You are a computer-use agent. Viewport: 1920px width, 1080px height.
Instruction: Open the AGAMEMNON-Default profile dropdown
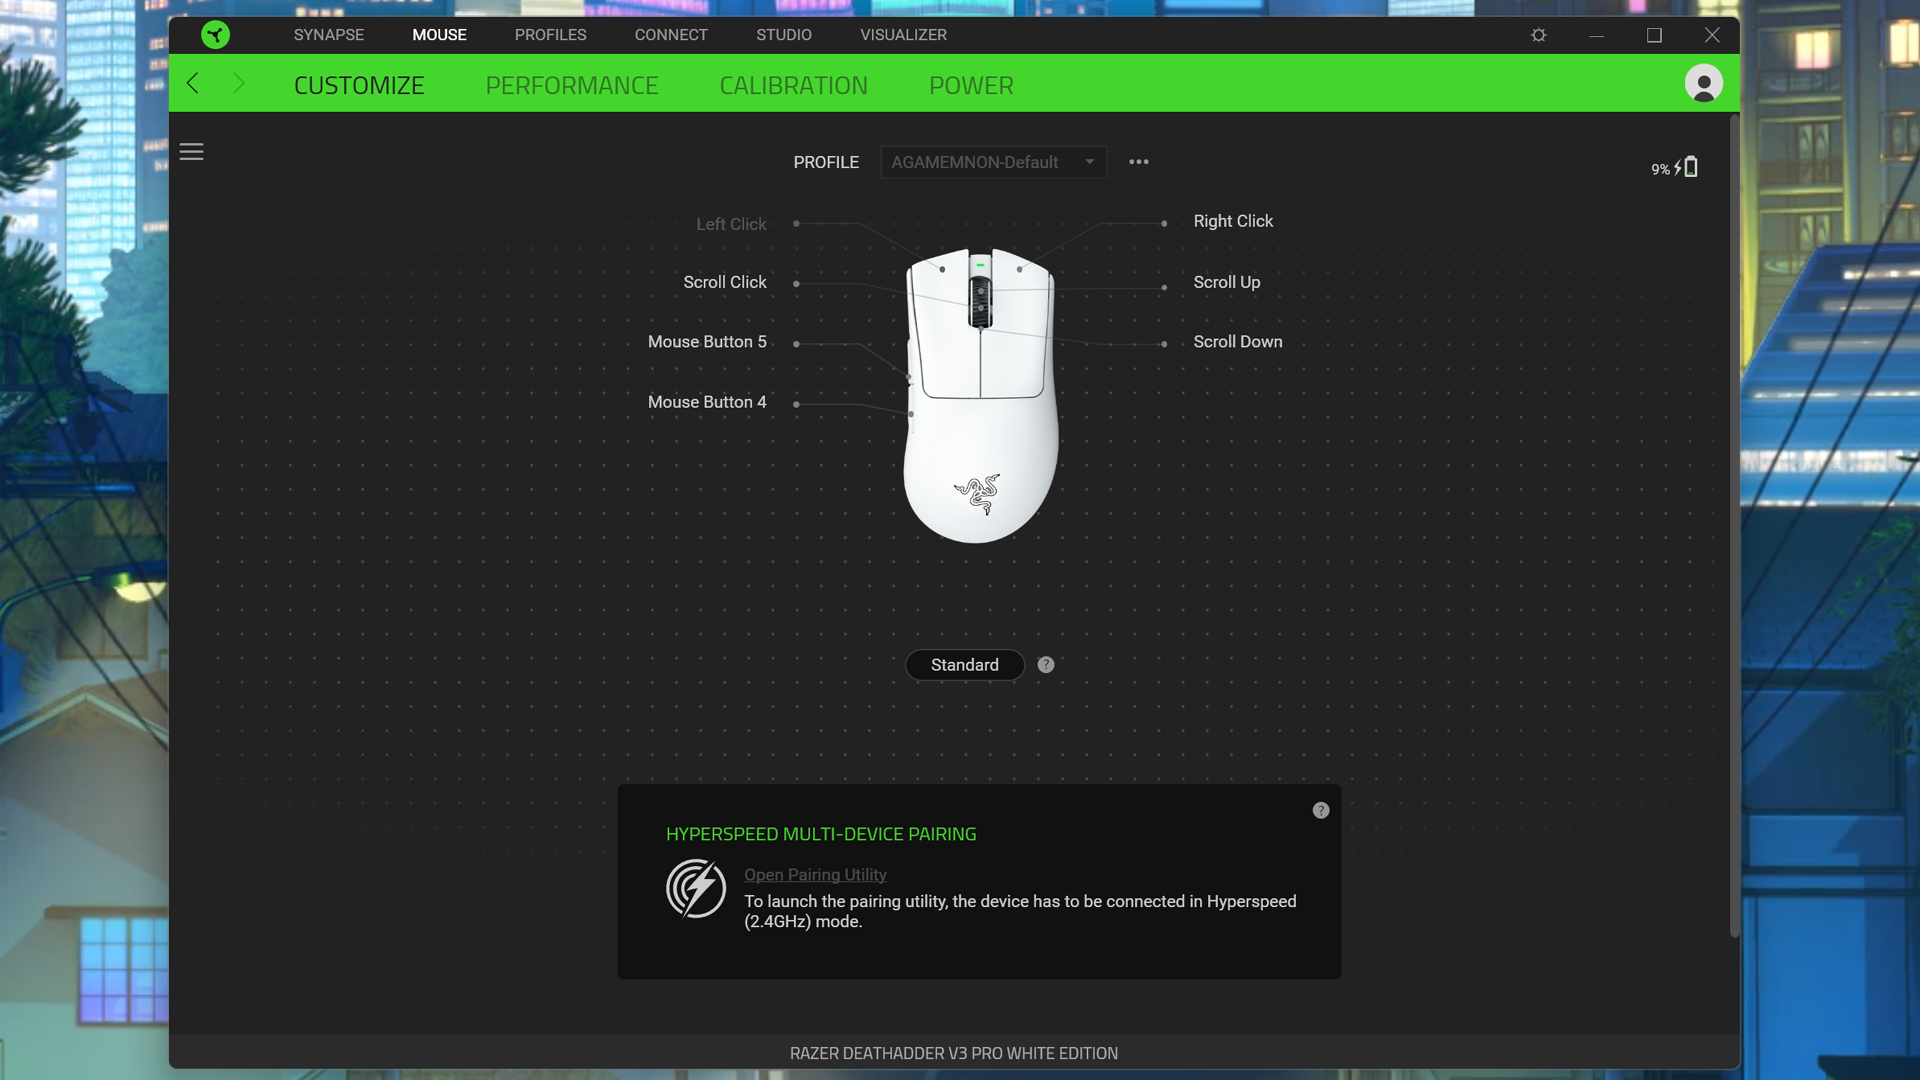(x=993, y=162)
